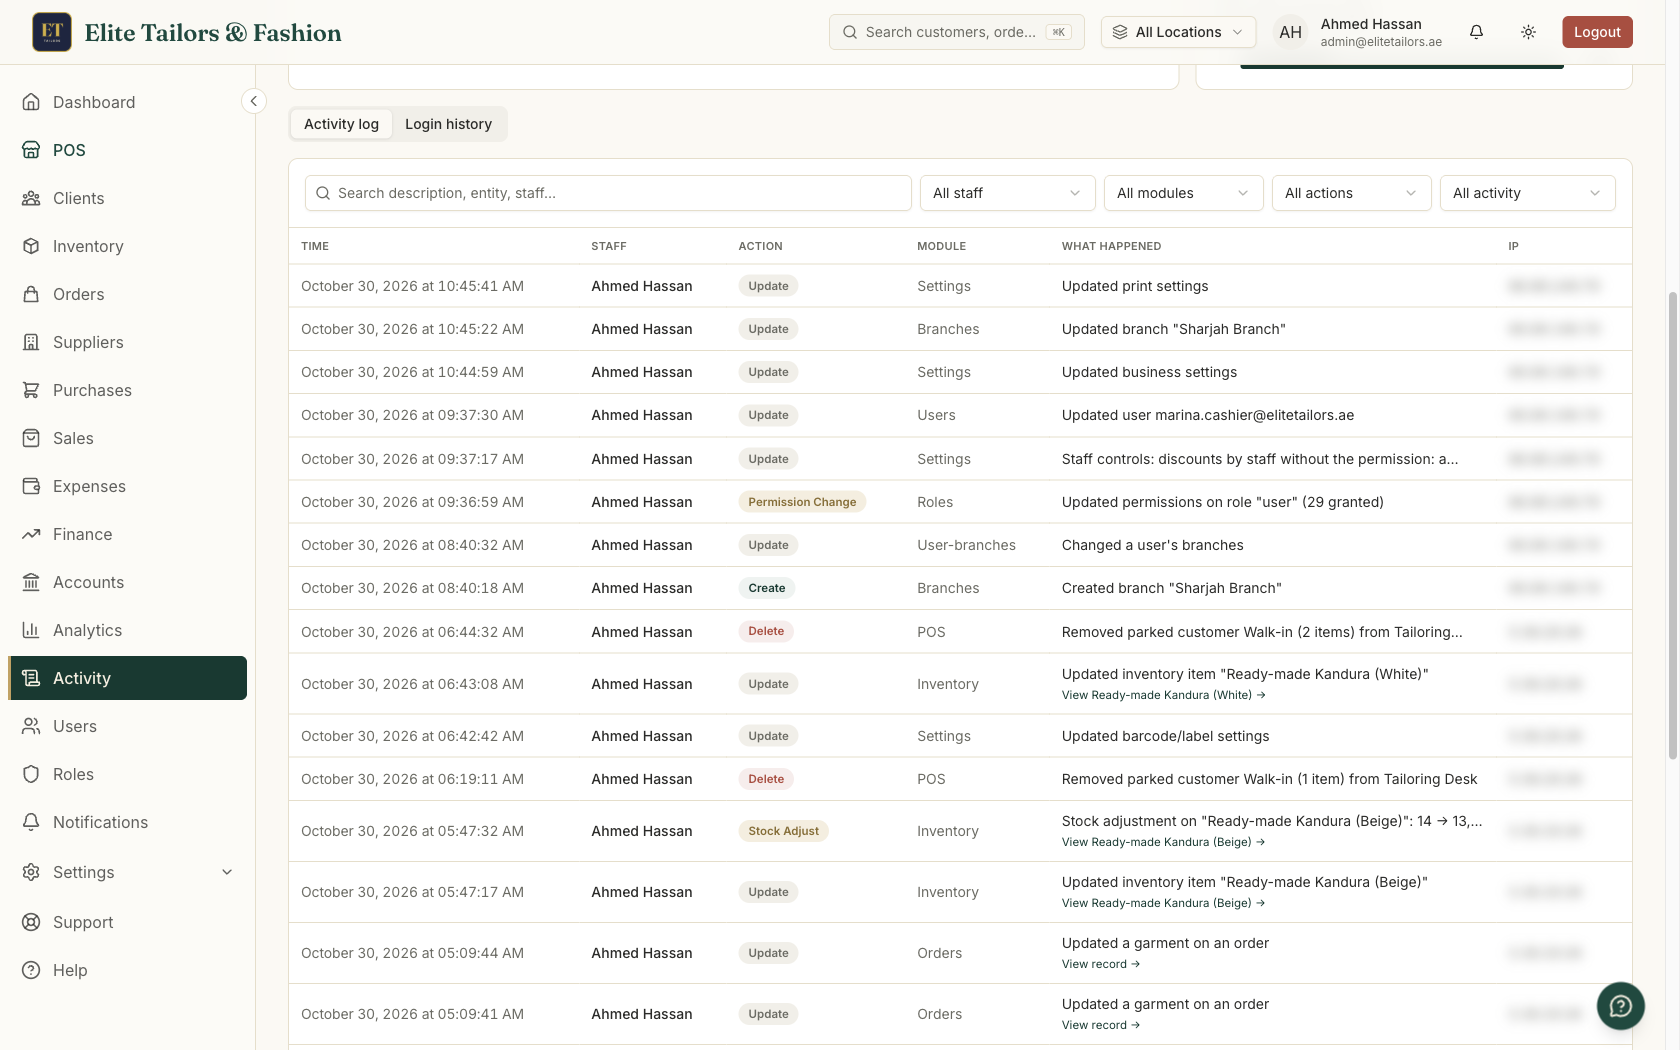Image resolution: width=1680 pixels, height=1050 pixels.
Task: Open Roles shield icon
Action: click(31, 774)
